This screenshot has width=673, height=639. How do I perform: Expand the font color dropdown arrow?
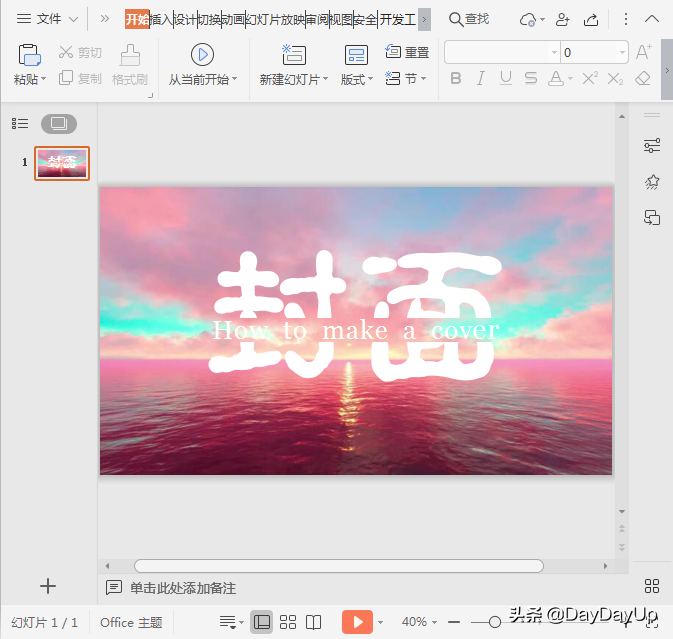570,79
